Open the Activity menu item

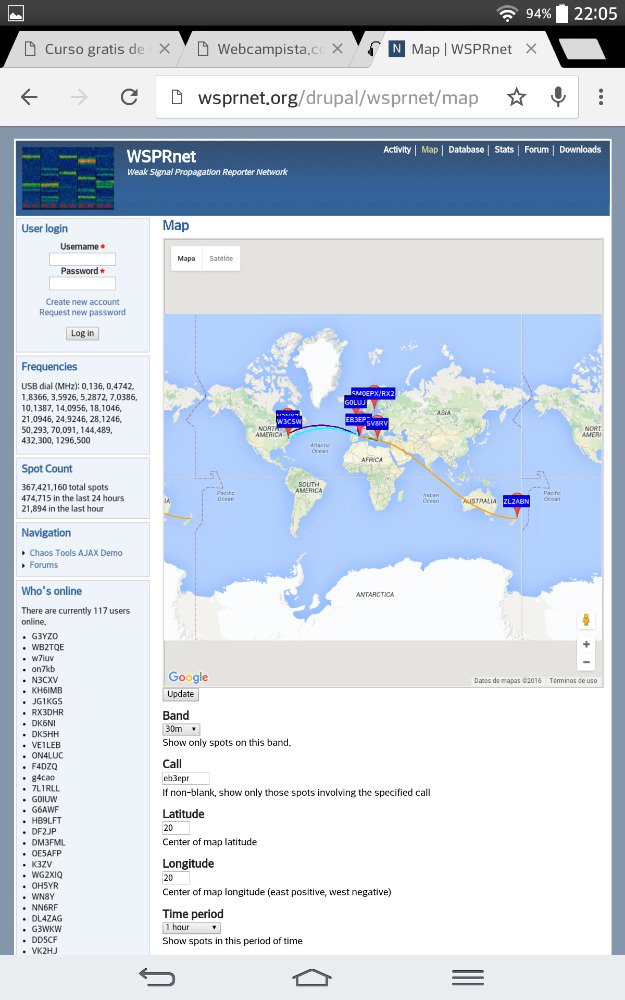(x=397, y=150)
